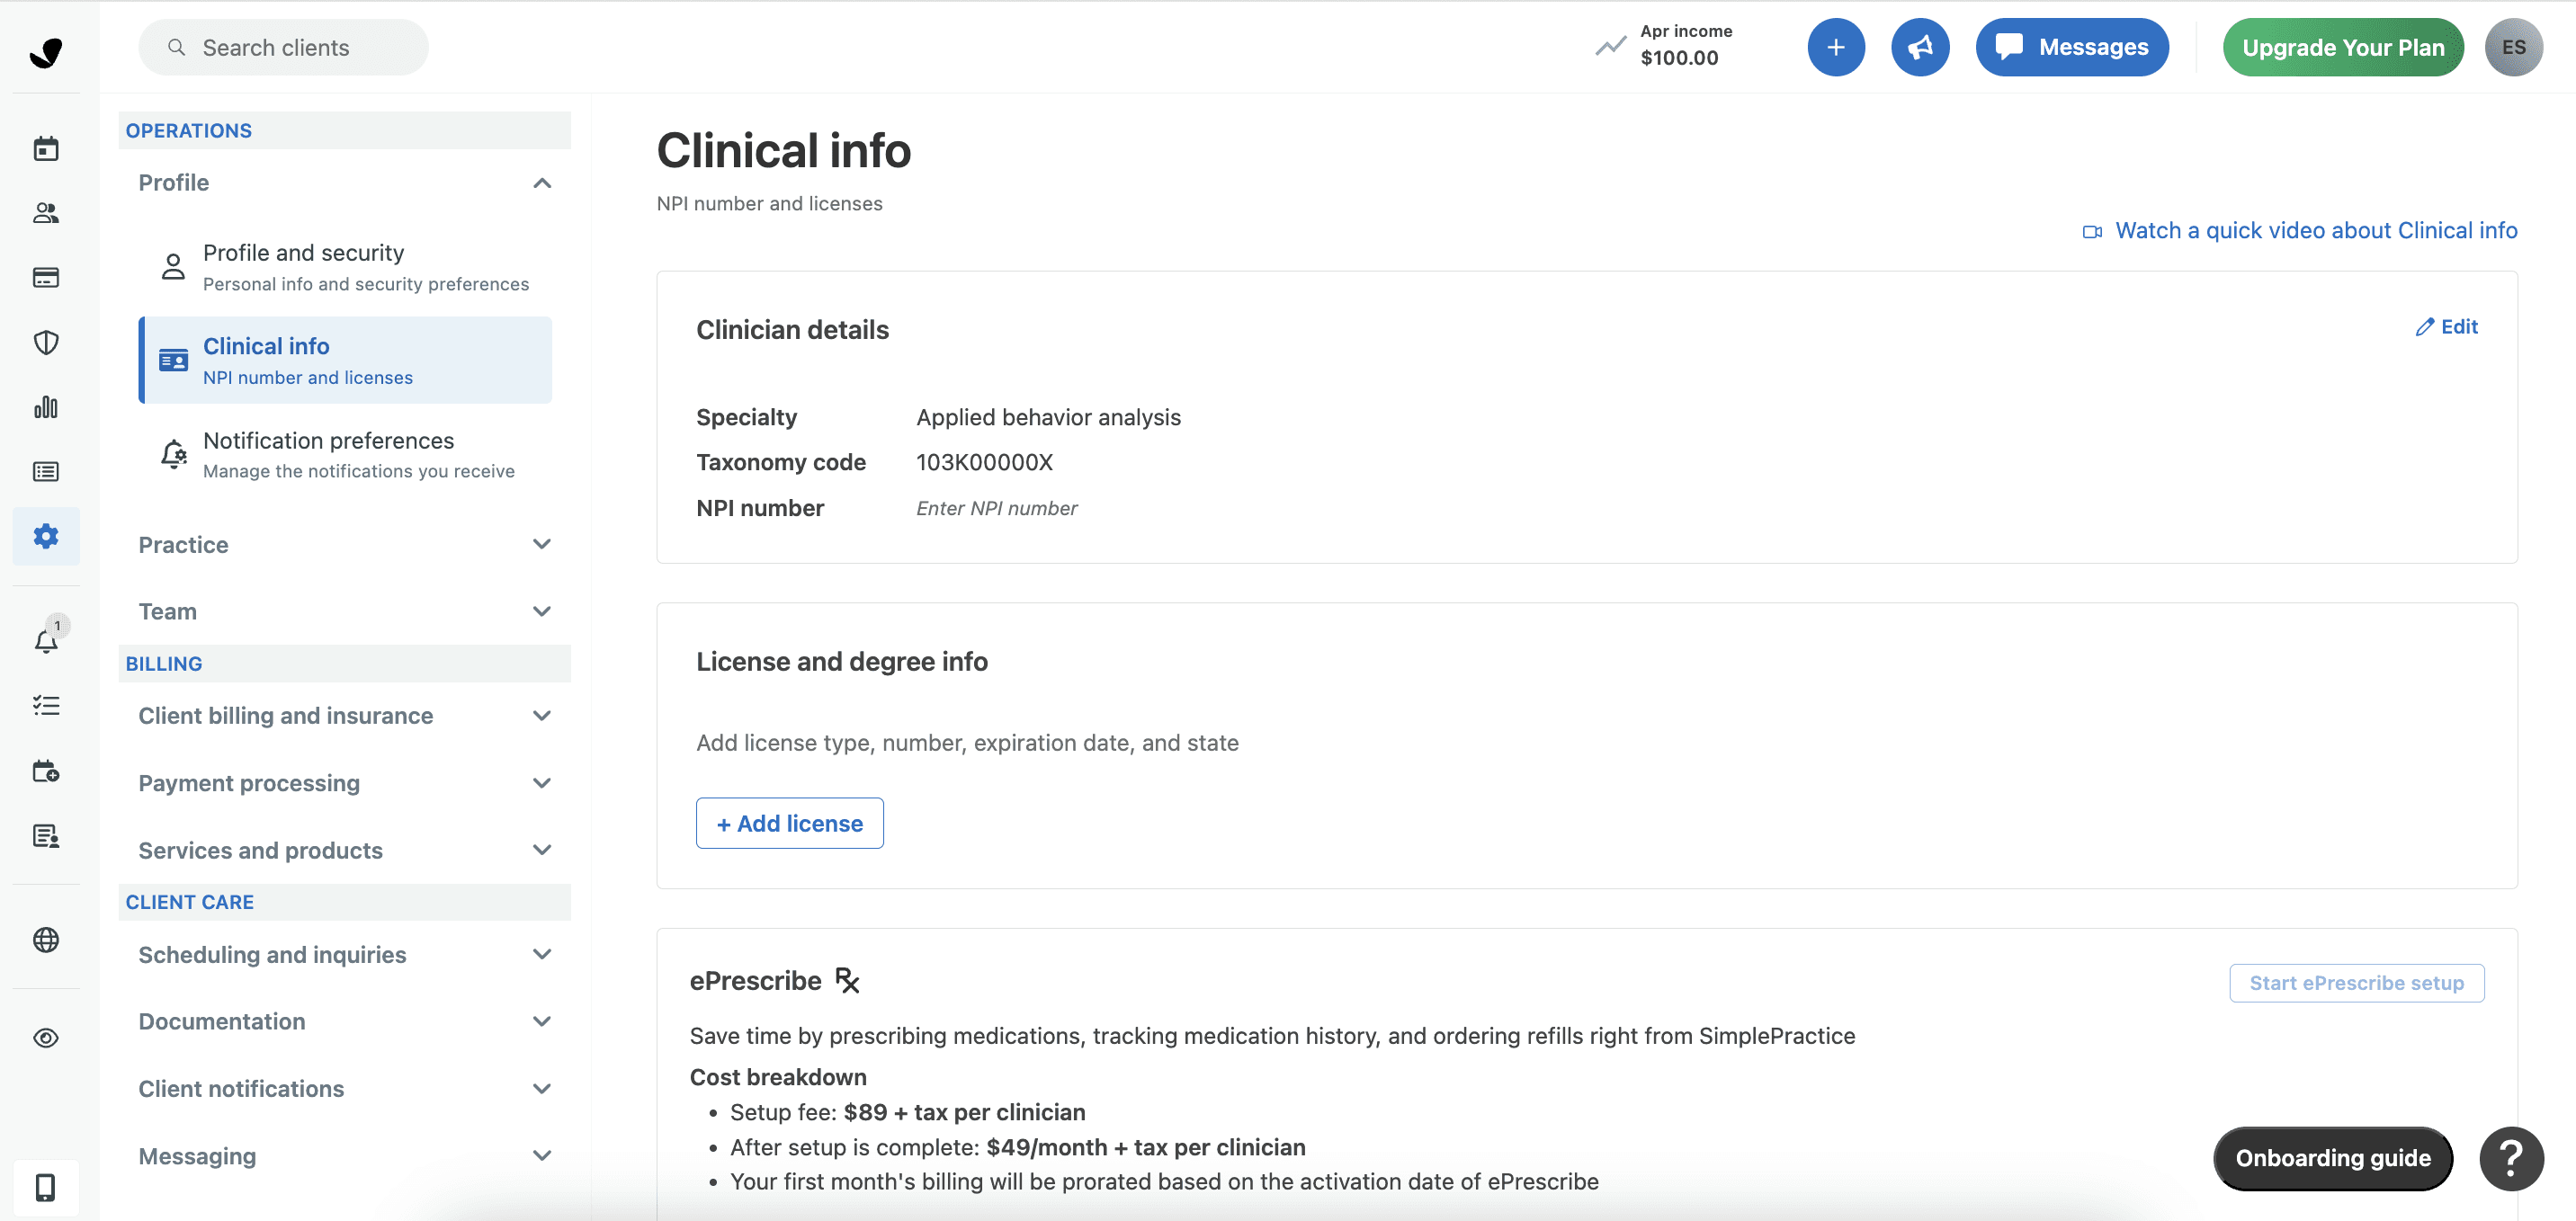
Task: Click the blue plus create button
Action: (x=1836, y=47)
